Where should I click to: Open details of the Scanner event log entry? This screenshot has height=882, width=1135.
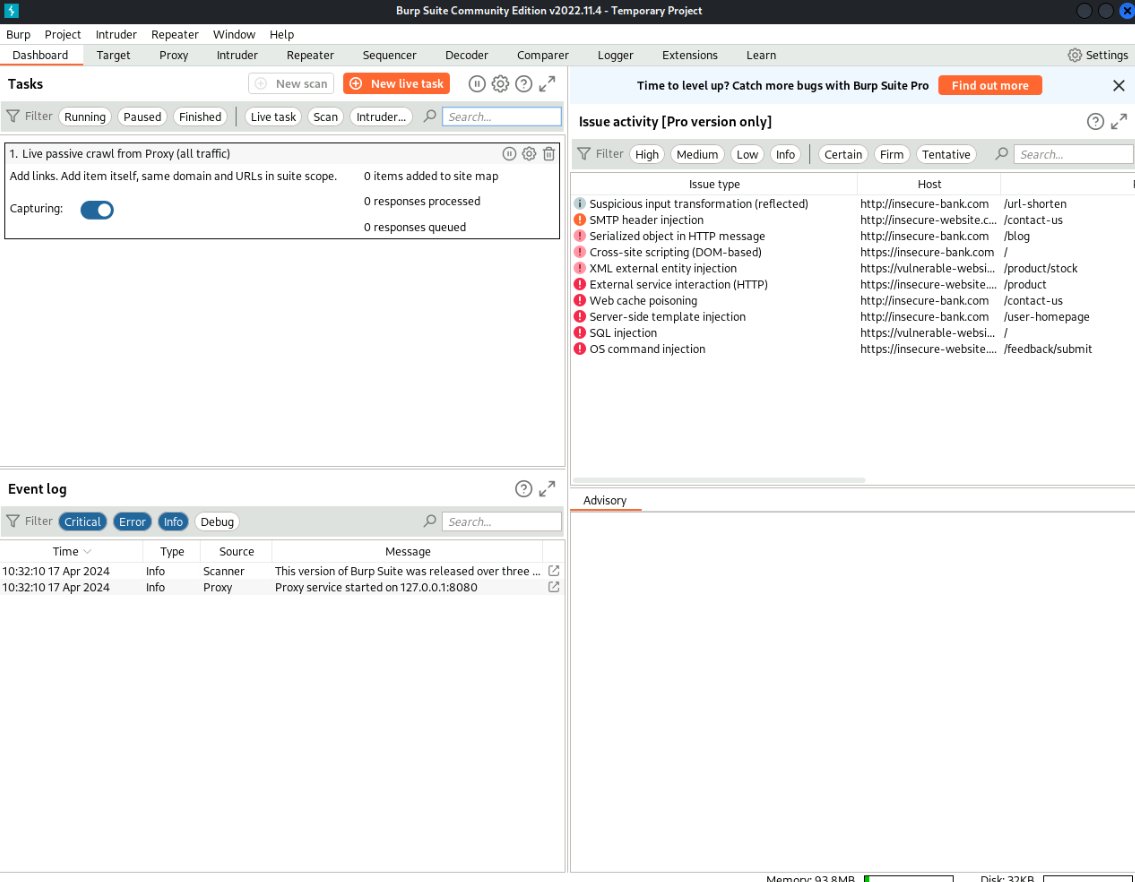[x=554, y=571]
